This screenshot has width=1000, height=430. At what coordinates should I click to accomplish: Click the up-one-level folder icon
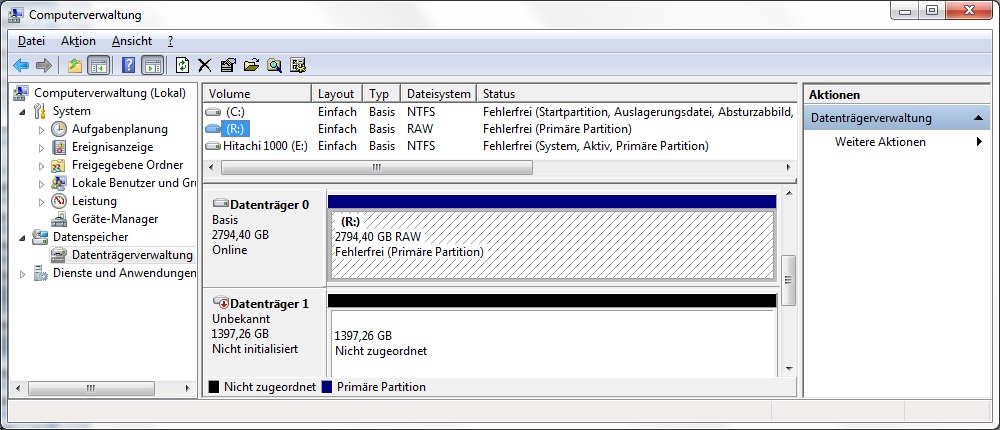tap(75, 65)
